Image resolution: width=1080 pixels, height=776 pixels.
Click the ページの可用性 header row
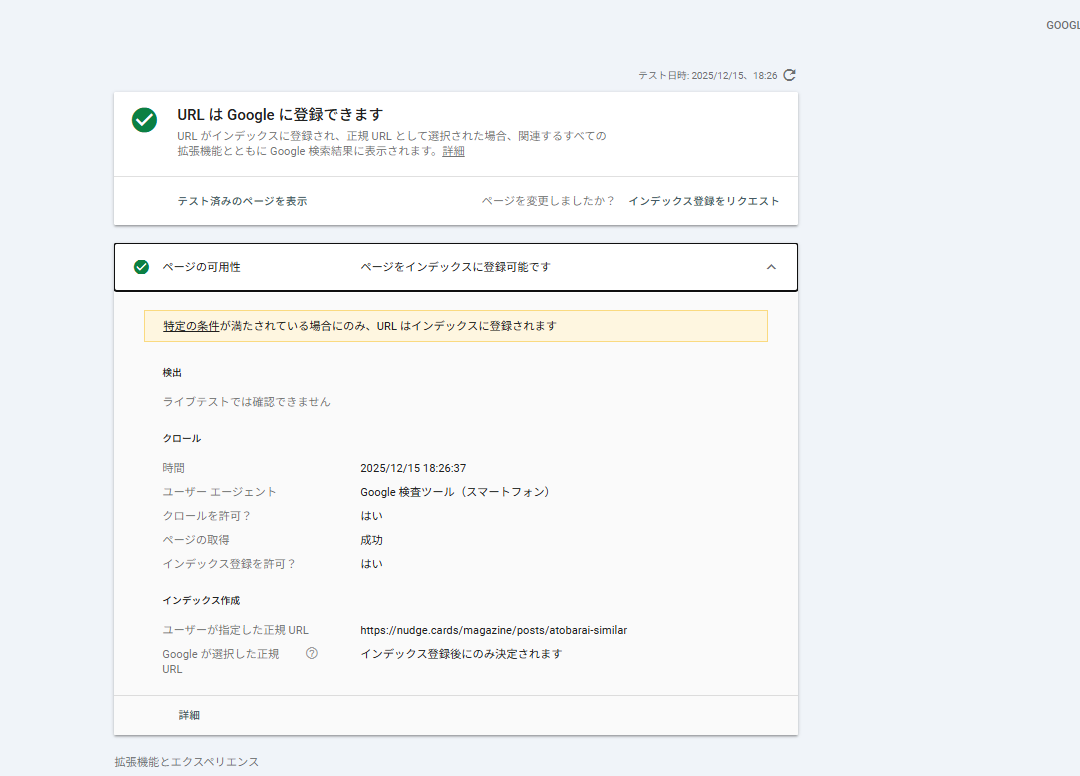[456, 267]
